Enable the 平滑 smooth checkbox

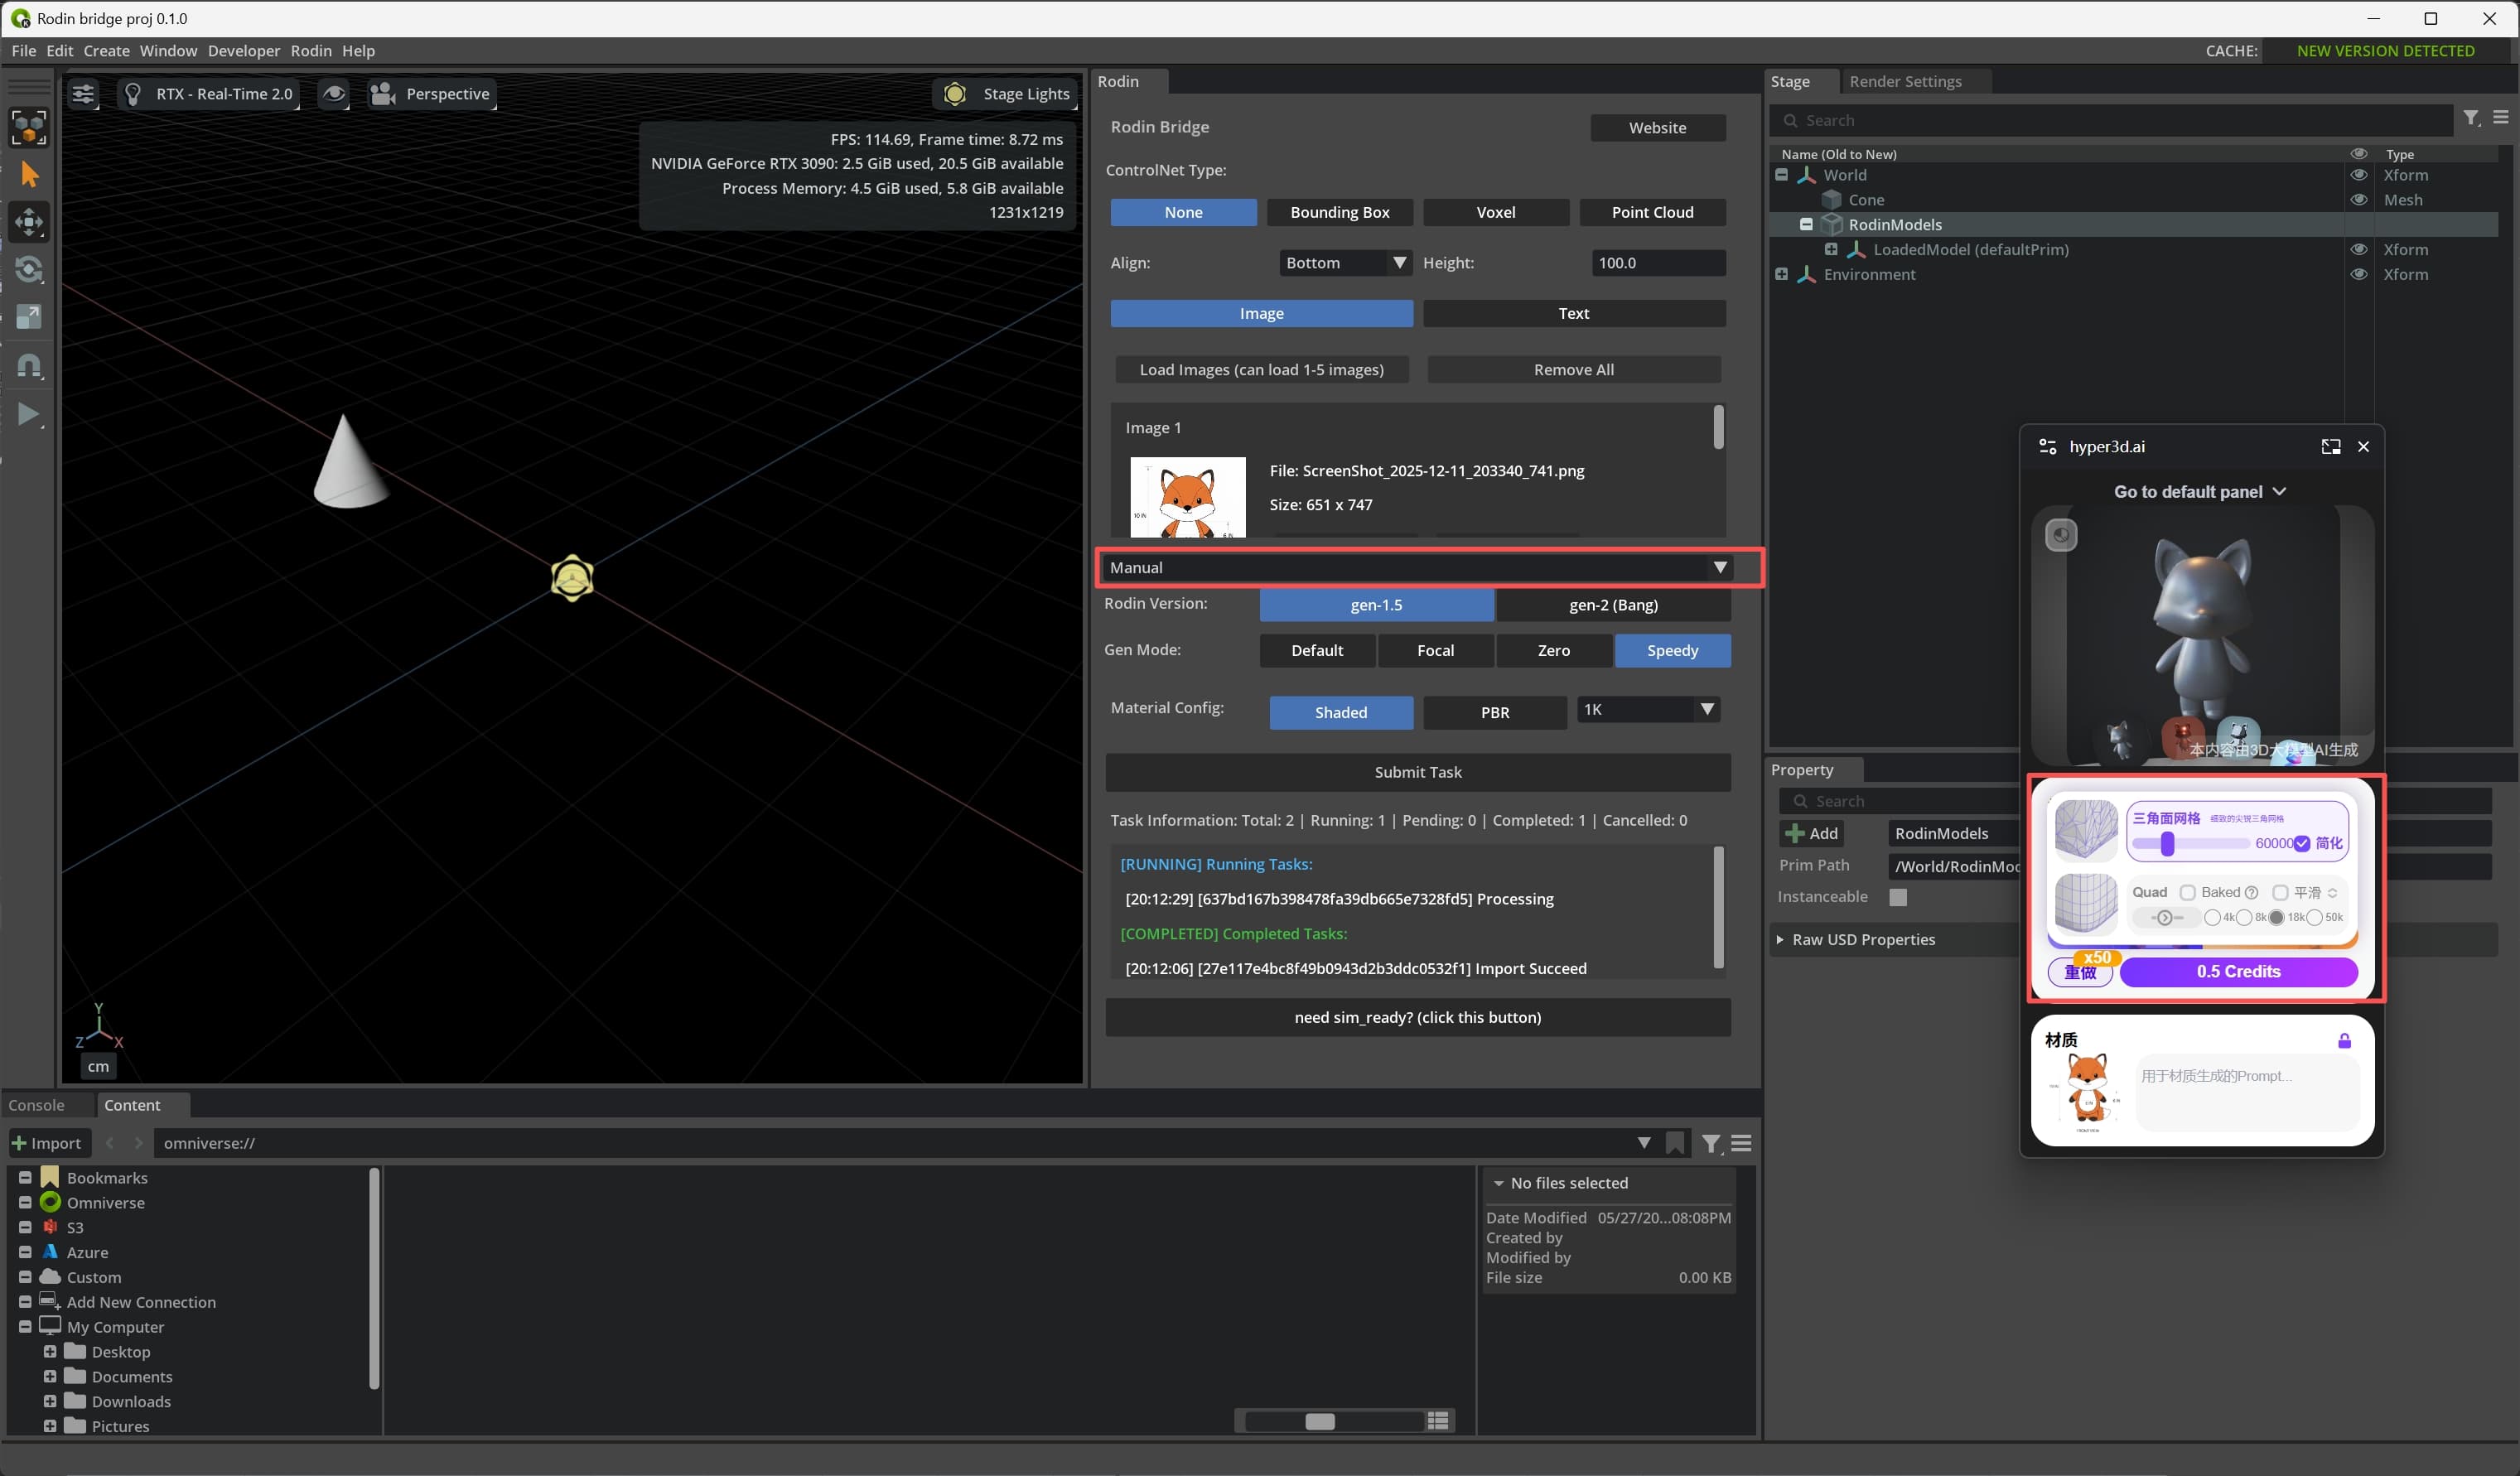(2280, 892)
